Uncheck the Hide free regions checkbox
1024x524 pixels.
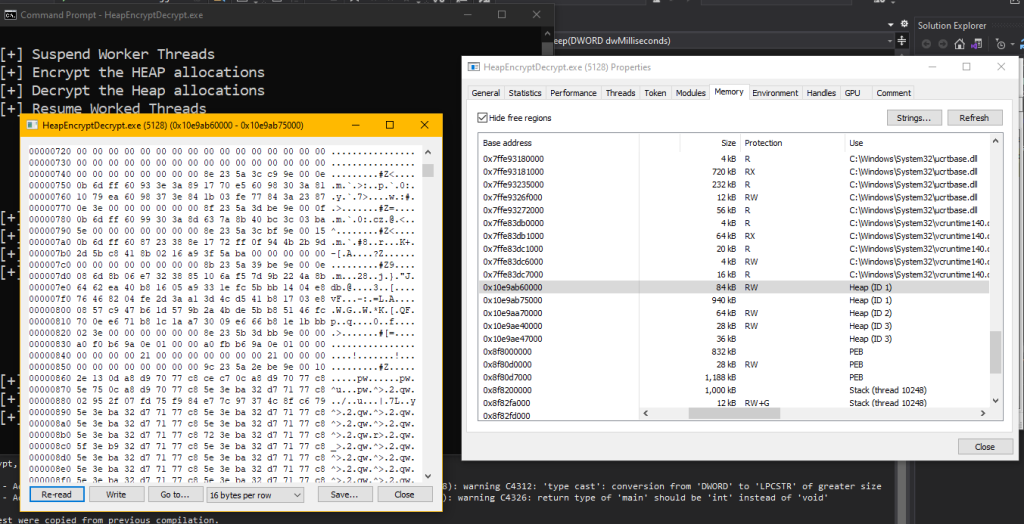tap(484, 118)
